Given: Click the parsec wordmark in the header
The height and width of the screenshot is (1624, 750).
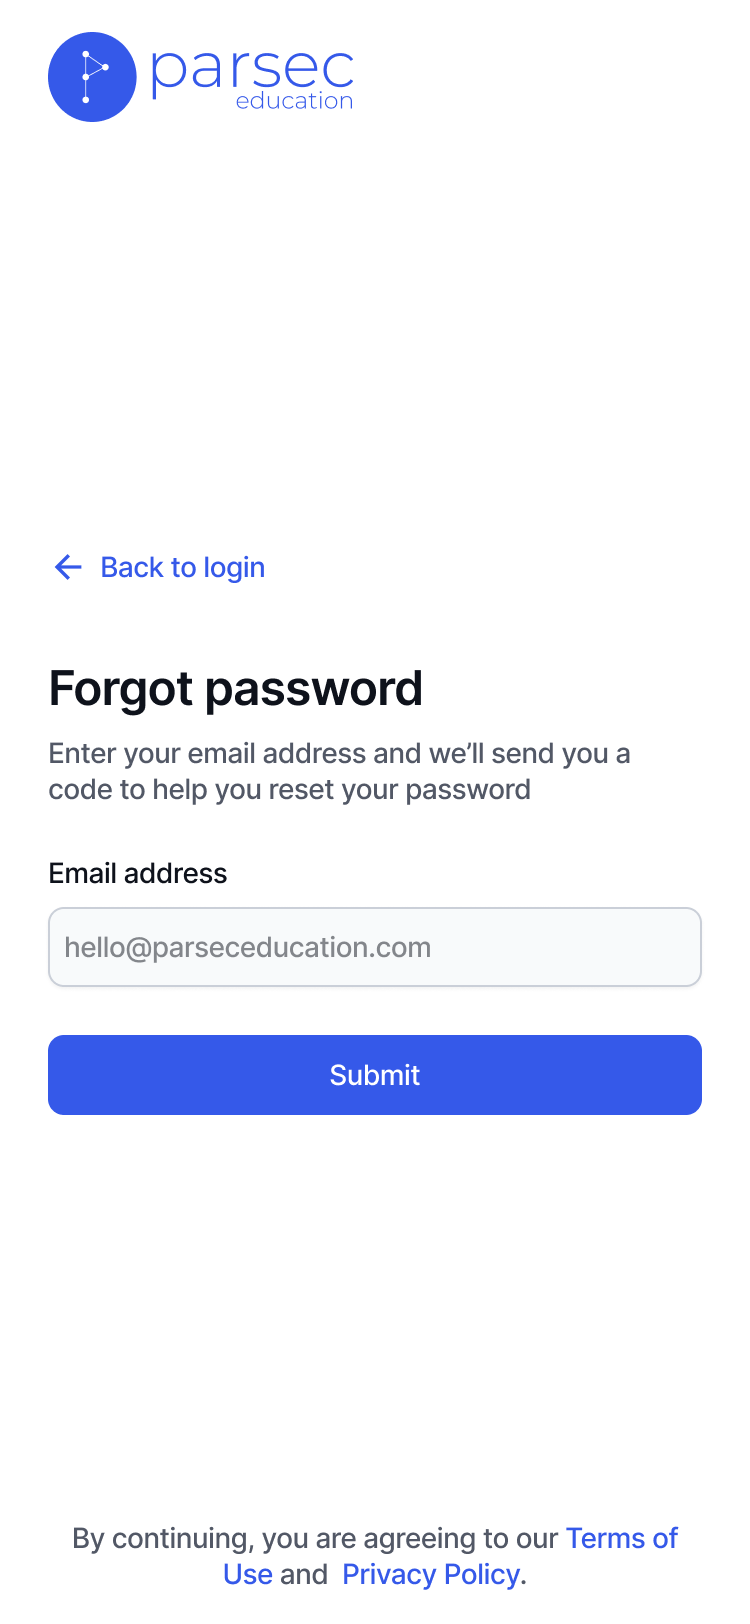Looking at the screenshot, I should pyautogui.click(x=252, y=70).
